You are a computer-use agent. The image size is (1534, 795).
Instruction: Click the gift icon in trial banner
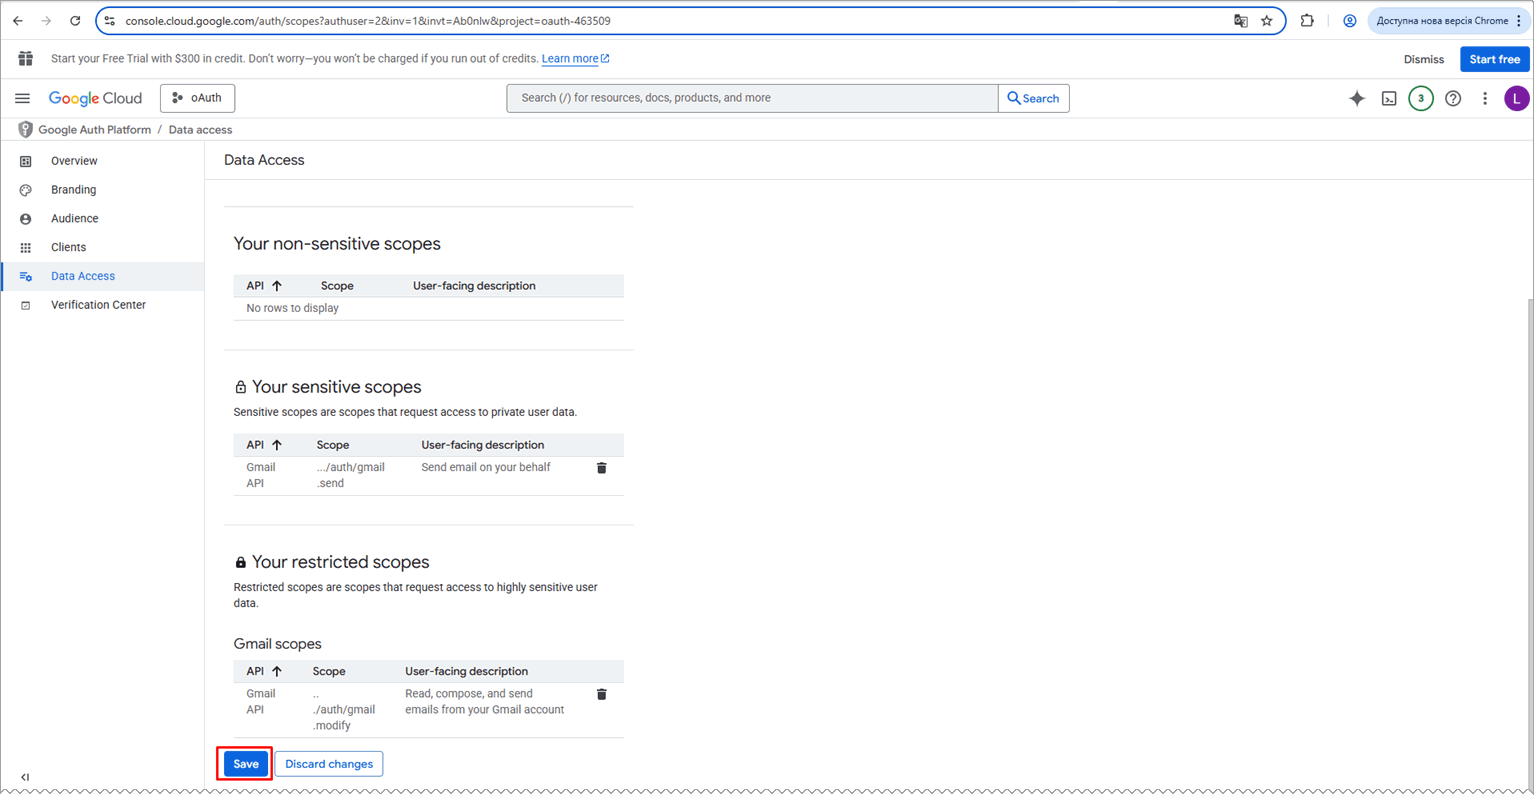click(25, 59)
